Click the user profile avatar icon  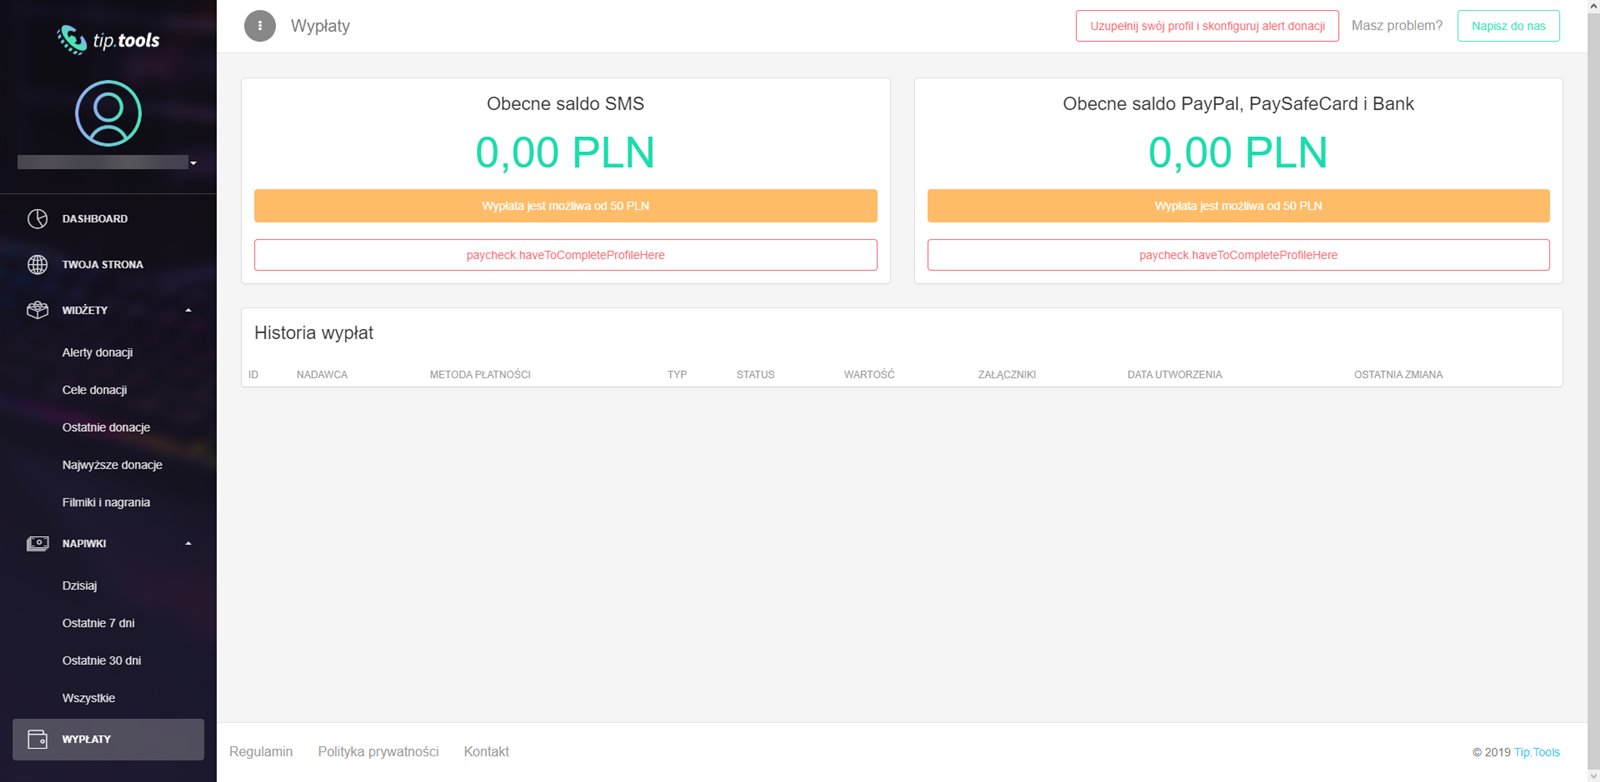pos(108,113)
